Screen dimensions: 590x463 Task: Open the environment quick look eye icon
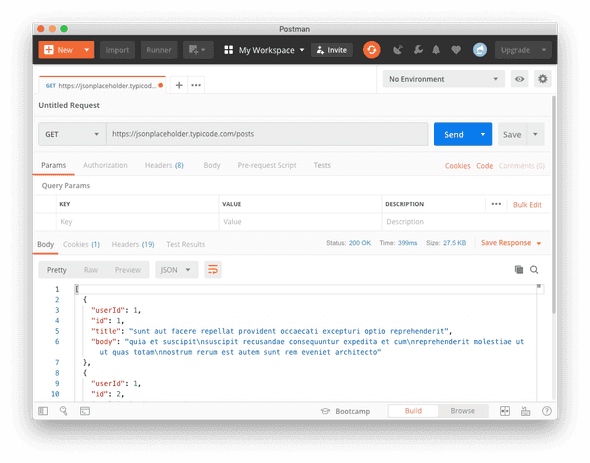click(520, 79)
